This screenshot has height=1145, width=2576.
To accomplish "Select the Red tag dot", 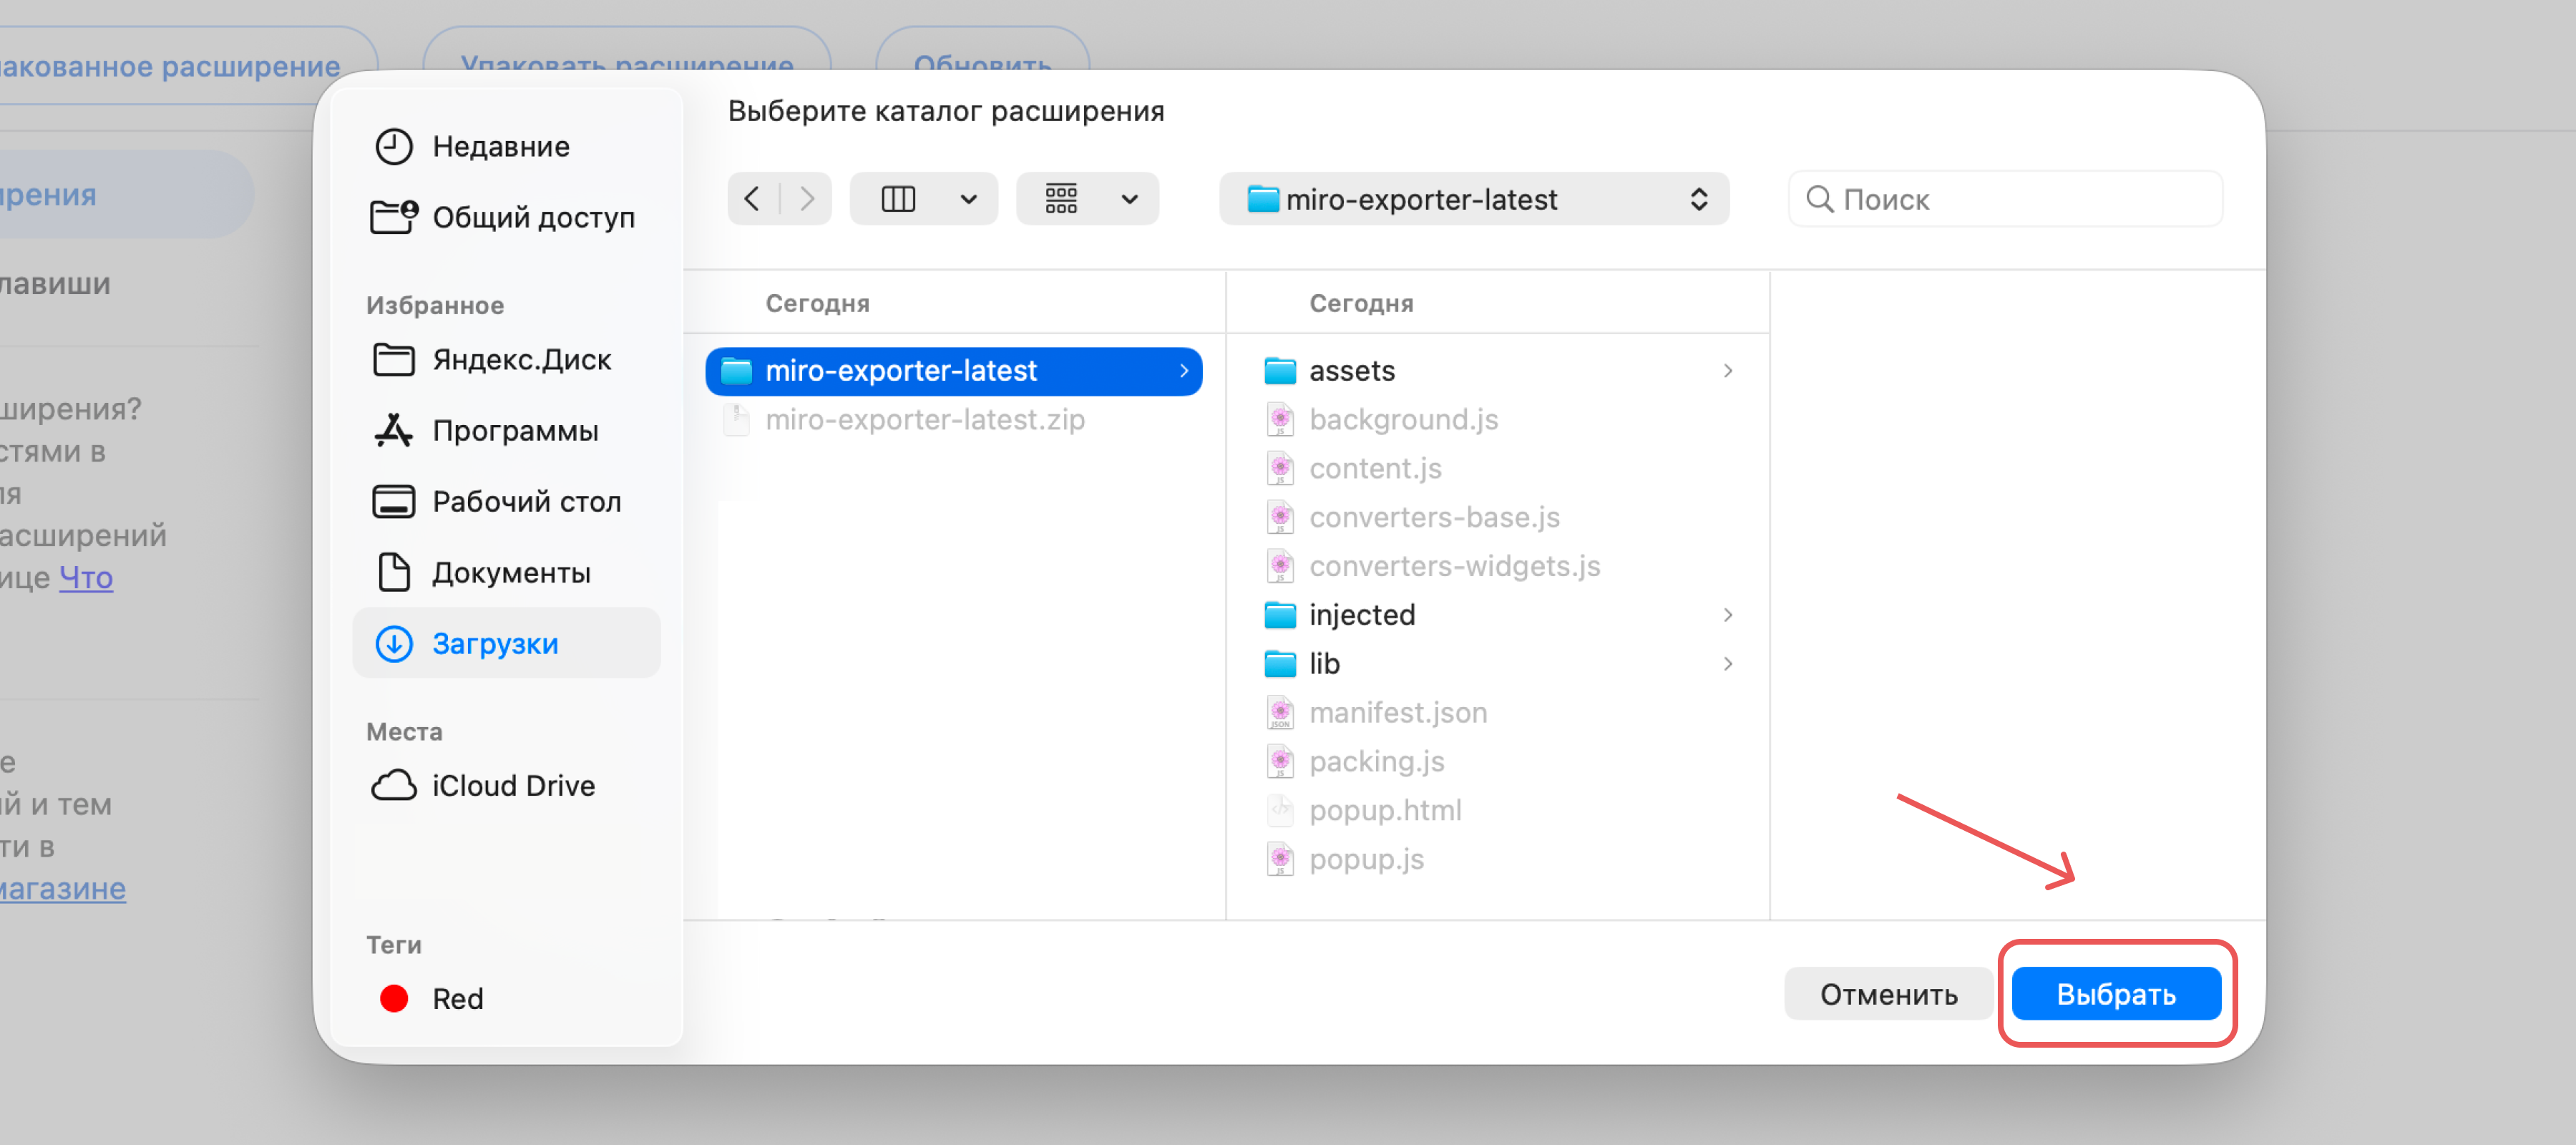I will pyautogui.click(x=394, y=998).
